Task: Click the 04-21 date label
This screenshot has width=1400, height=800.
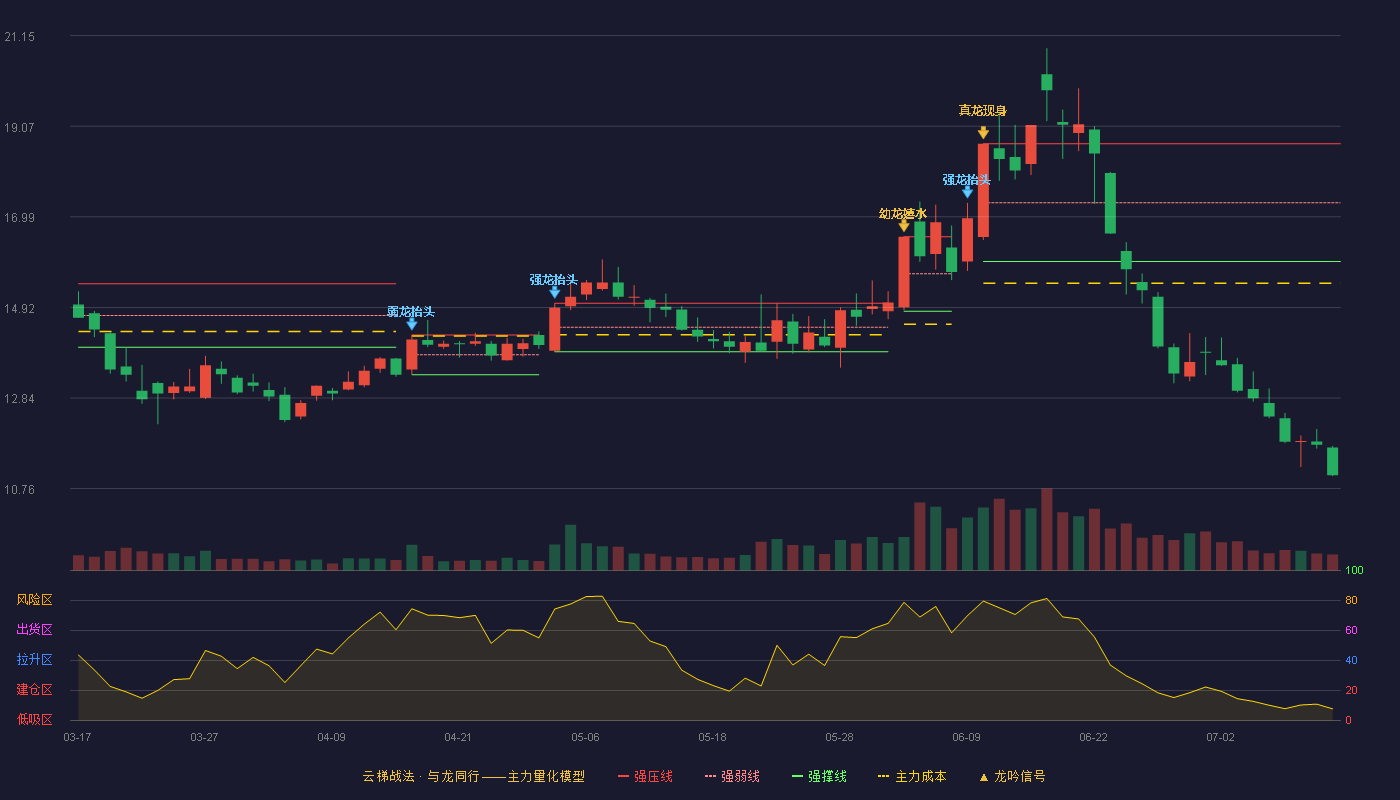Action: point(458,737)
